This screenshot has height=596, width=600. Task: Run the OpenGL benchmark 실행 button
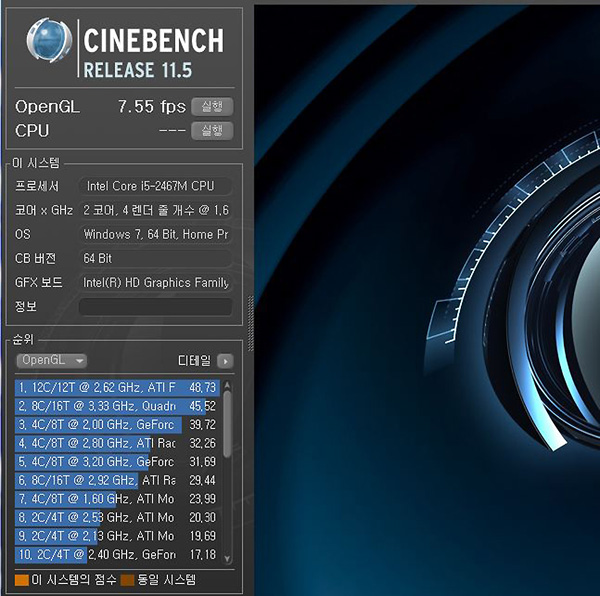212,106
